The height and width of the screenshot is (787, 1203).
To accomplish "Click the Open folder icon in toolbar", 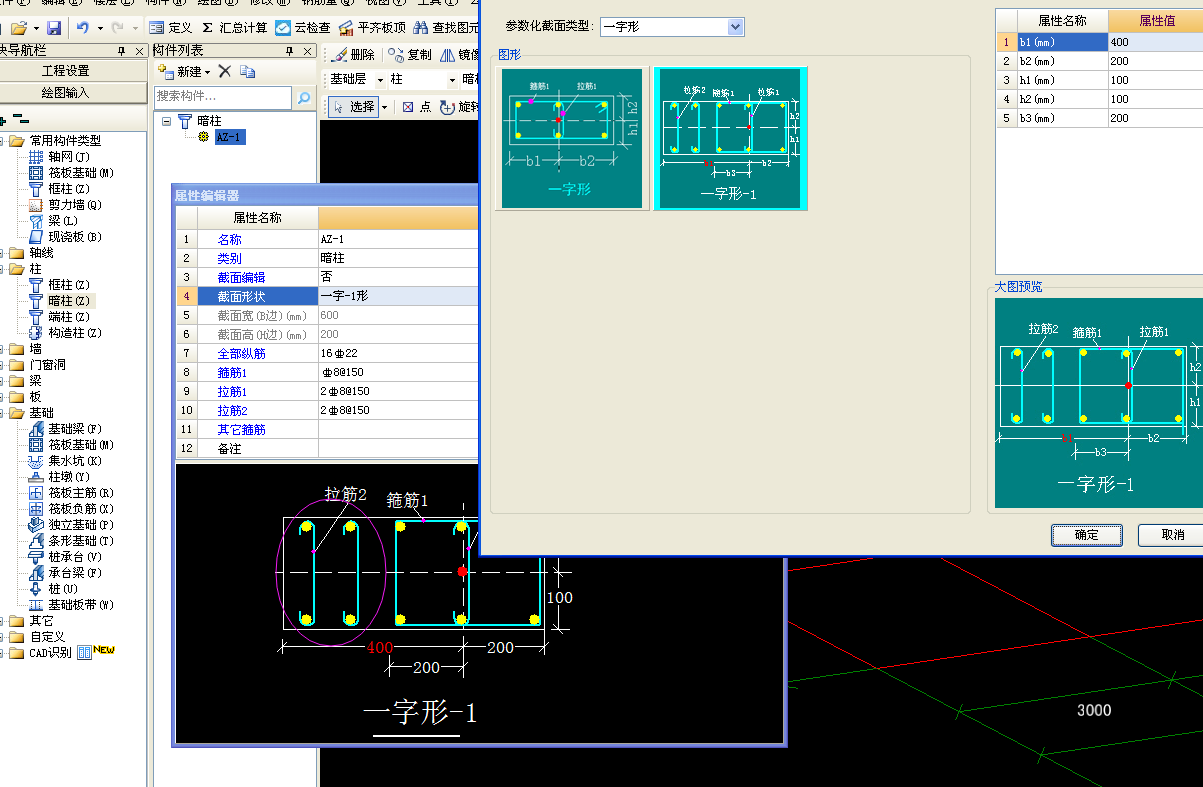I will click(x=19, y=28).
